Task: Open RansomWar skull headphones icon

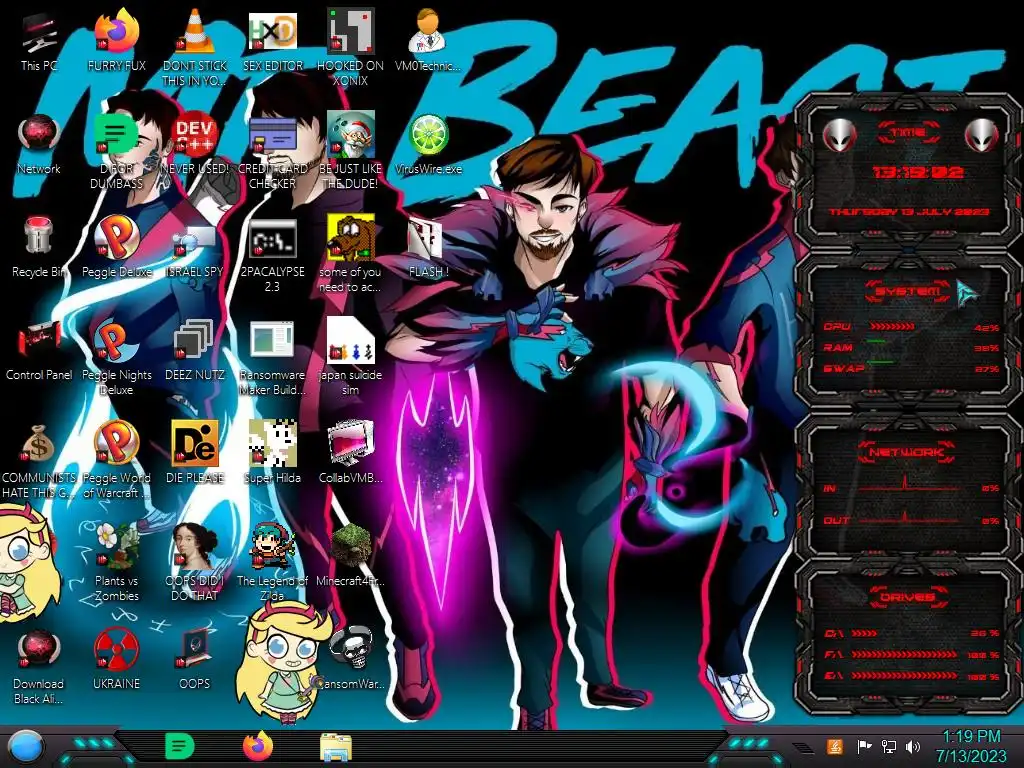Action: [351, 660]
